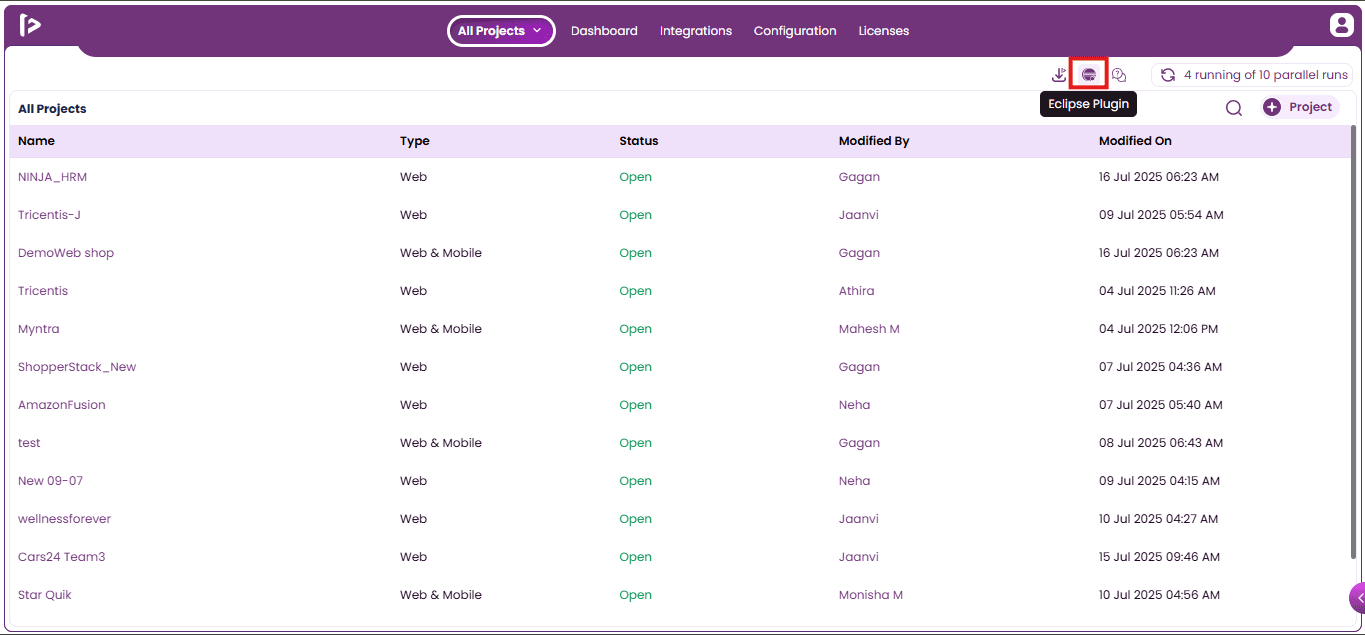Open the help and support chat icon
1365x635 pixels.
point(1119,75)
